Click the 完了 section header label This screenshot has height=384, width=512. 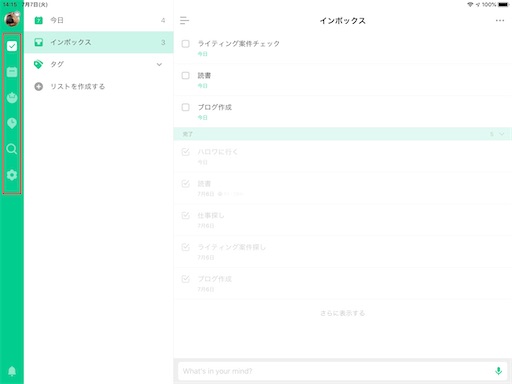(x=187, y=134)
